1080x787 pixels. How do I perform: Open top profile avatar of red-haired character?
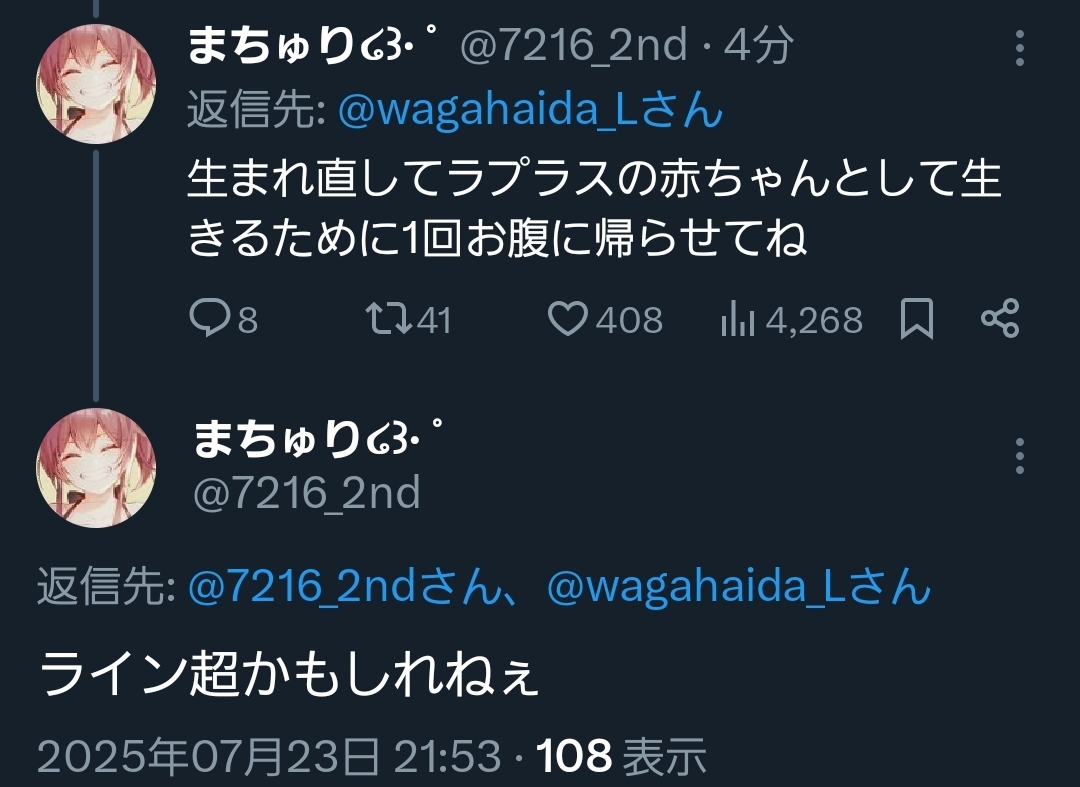click(x=96, y=84)
